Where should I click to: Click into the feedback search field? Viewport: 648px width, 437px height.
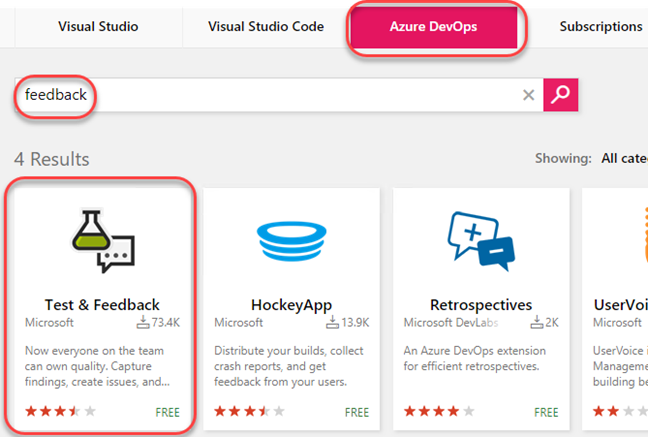pos(279,95)
